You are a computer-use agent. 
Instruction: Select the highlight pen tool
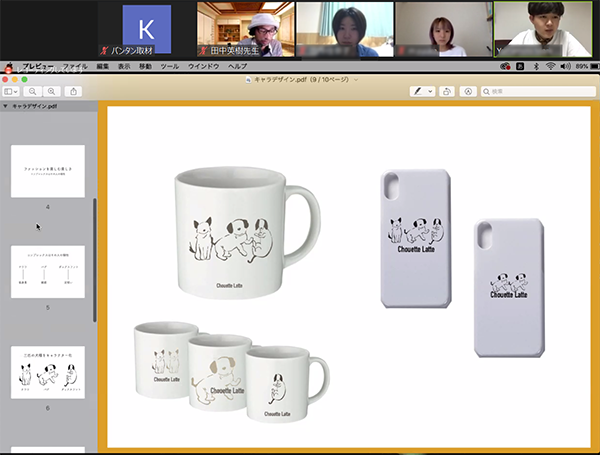[418, 91]
